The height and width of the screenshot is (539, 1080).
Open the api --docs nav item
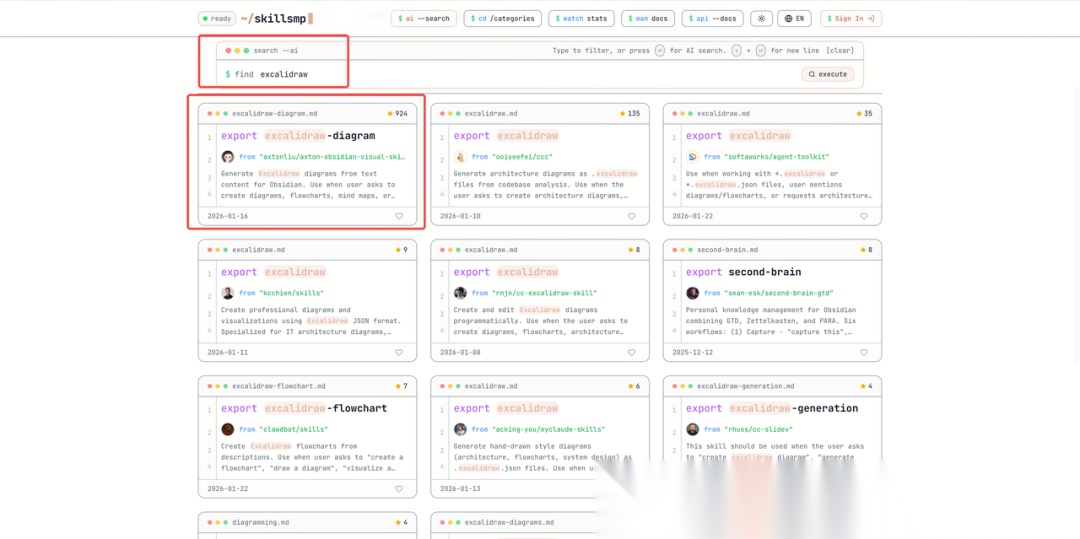[x=712, y=19]
